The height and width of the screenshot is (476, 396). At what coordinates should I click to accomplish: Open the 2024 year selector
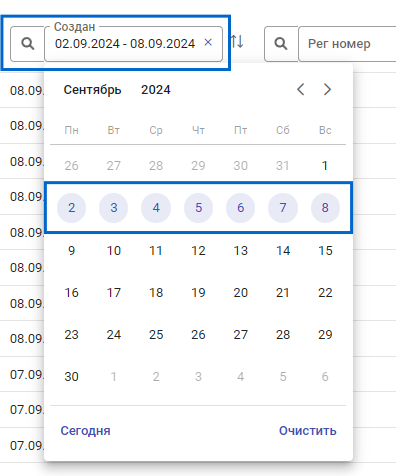[x=156, y=90]
